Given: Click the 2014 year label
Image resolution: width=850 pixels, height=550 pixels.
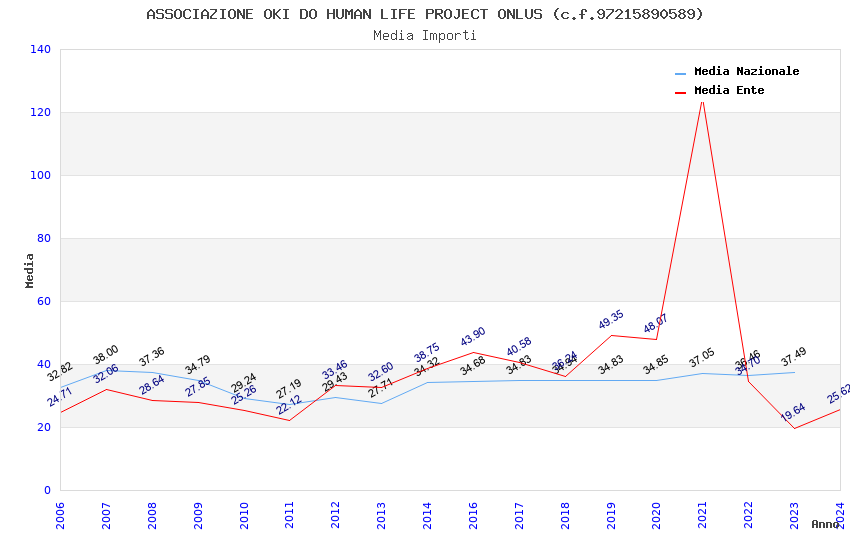Looking at the screenshot, I should (x=427, y=515).
